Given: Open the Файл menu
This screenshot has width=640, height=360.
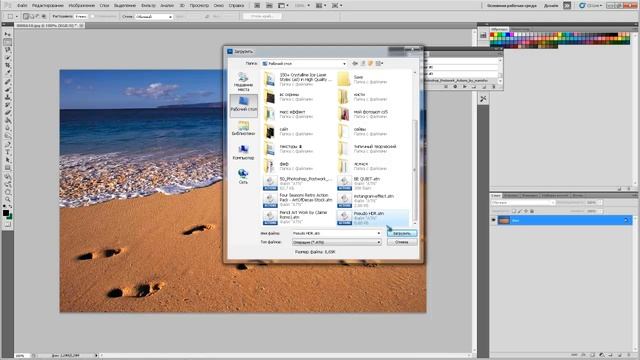Looking at the screenshot, I should click(x=22, y=6).
